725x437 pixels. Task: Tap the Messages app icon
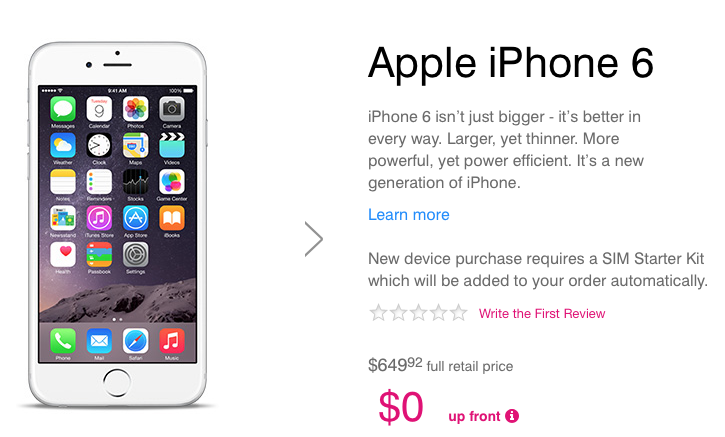click(63, 109)
